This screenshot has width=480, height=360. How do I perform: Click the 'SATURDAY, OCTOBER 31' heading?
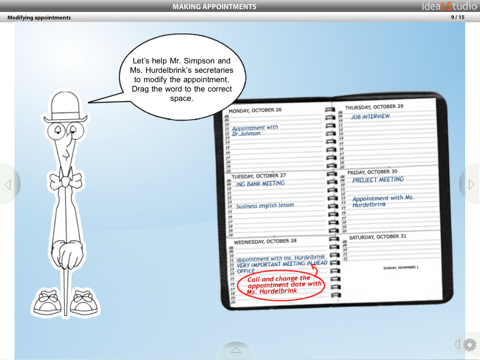pyautogui.click(x=378, y=237)
